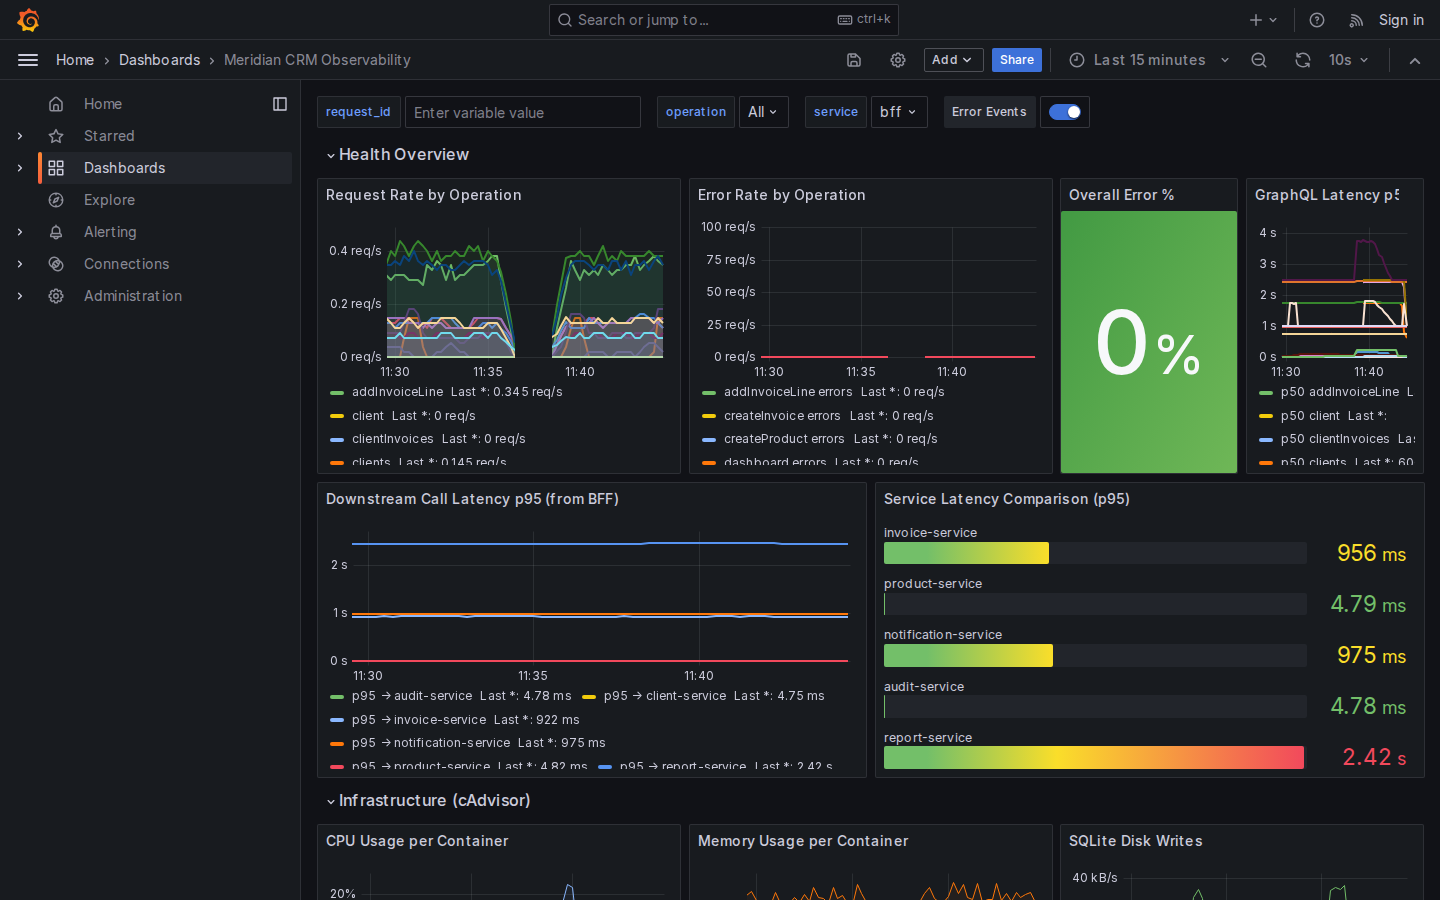Collapse the top toolbar with chevron-up icon
Viewport: 1440px width, 900px height.
click(1415, 60)
